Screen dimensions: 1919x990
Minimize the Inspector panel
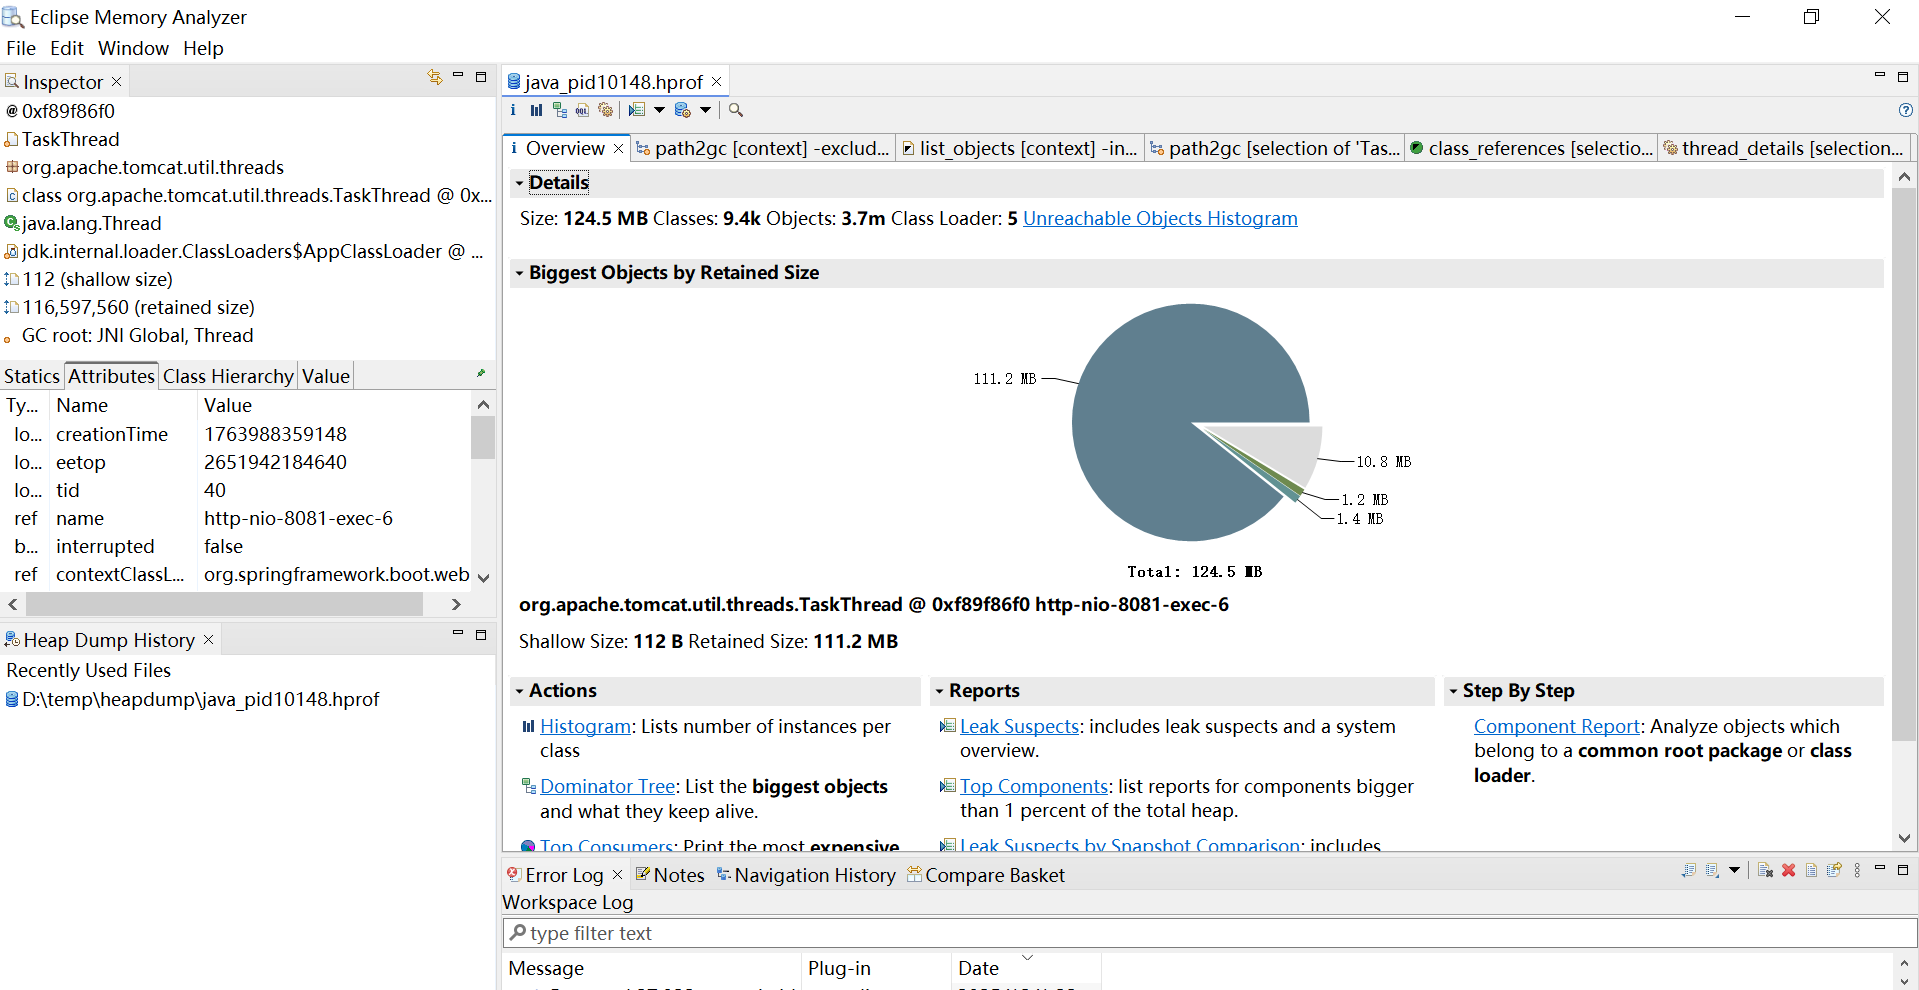pos(458,76)
